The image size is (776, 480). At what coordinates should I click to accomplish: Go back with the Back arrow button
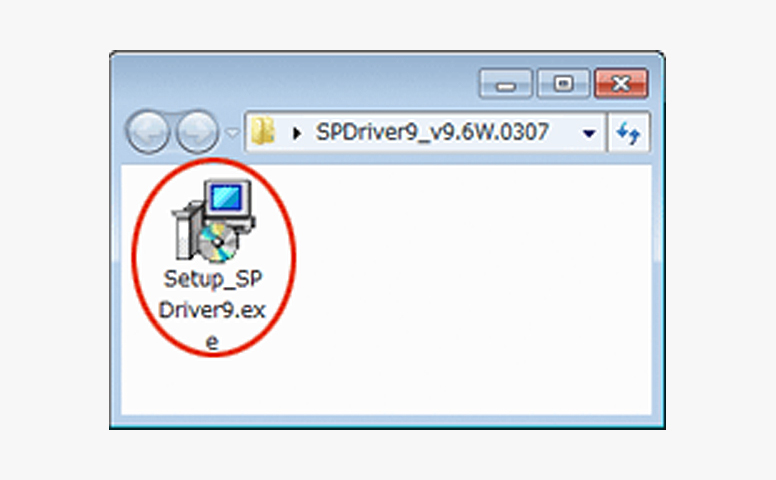(147, 132)
